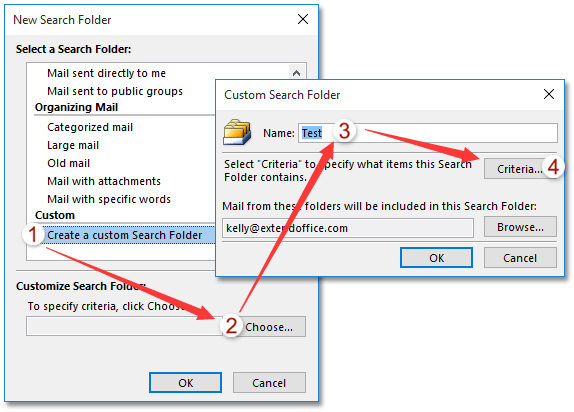Click the list scroll up arrow
This screenshot has height=412, width=574.
(297, 73)
